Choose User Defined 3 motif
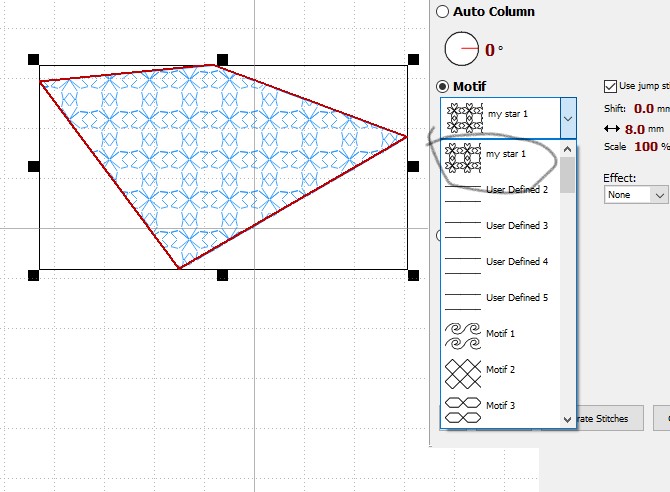670x492 pixels. 500,230
